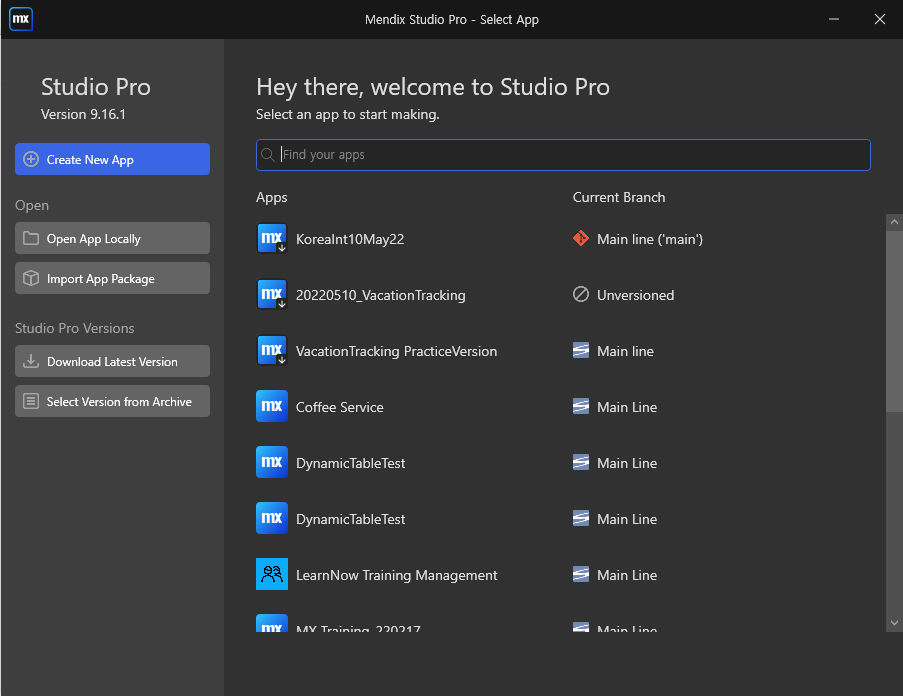Click the scroll up arrow of apps list
Screen dimensions: 903x696
[894, 222]
